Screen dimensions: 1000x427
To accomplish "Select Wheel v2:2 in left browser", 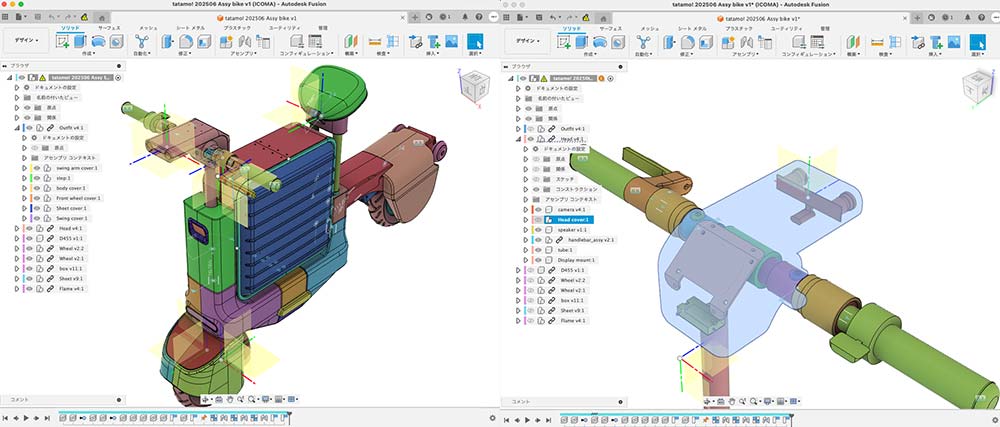I will pyautogui.click(x=73, y=249).
